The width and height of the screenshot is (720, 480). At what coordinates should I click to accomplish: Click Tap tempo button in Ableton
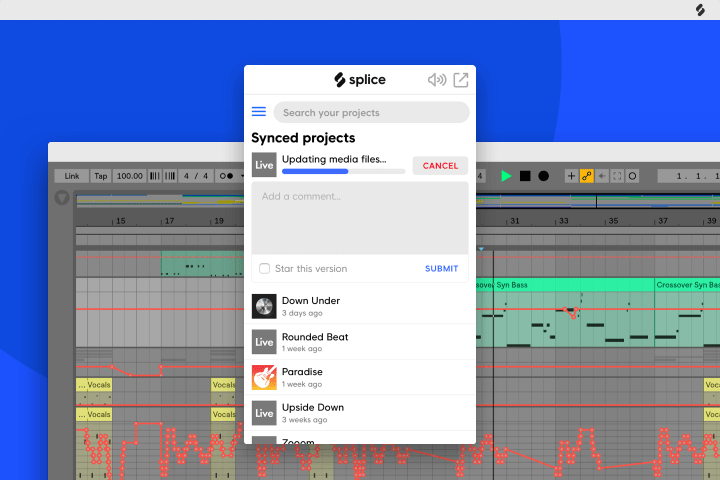(x=101, y=176)
